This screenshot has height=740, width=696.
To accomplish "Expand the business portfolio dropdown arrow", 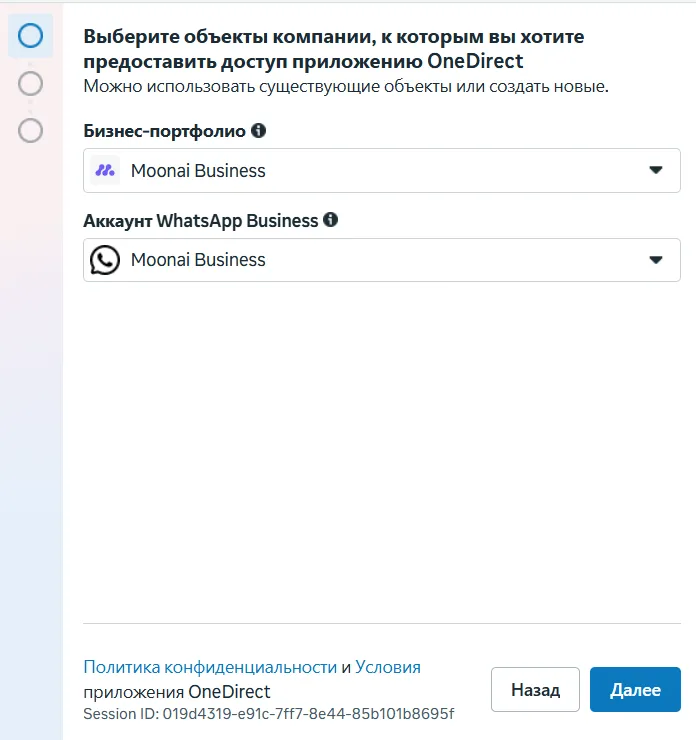I will (656, 170).
